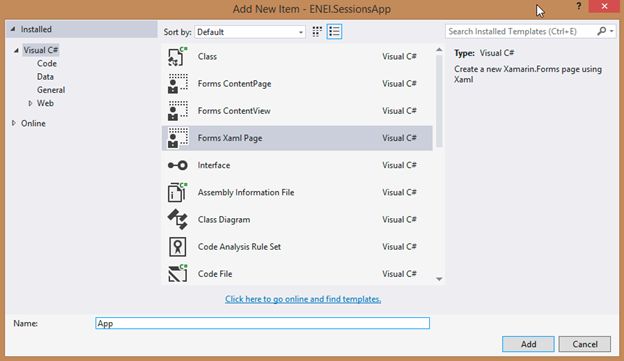Click the template list scroll down arrow

439,279
